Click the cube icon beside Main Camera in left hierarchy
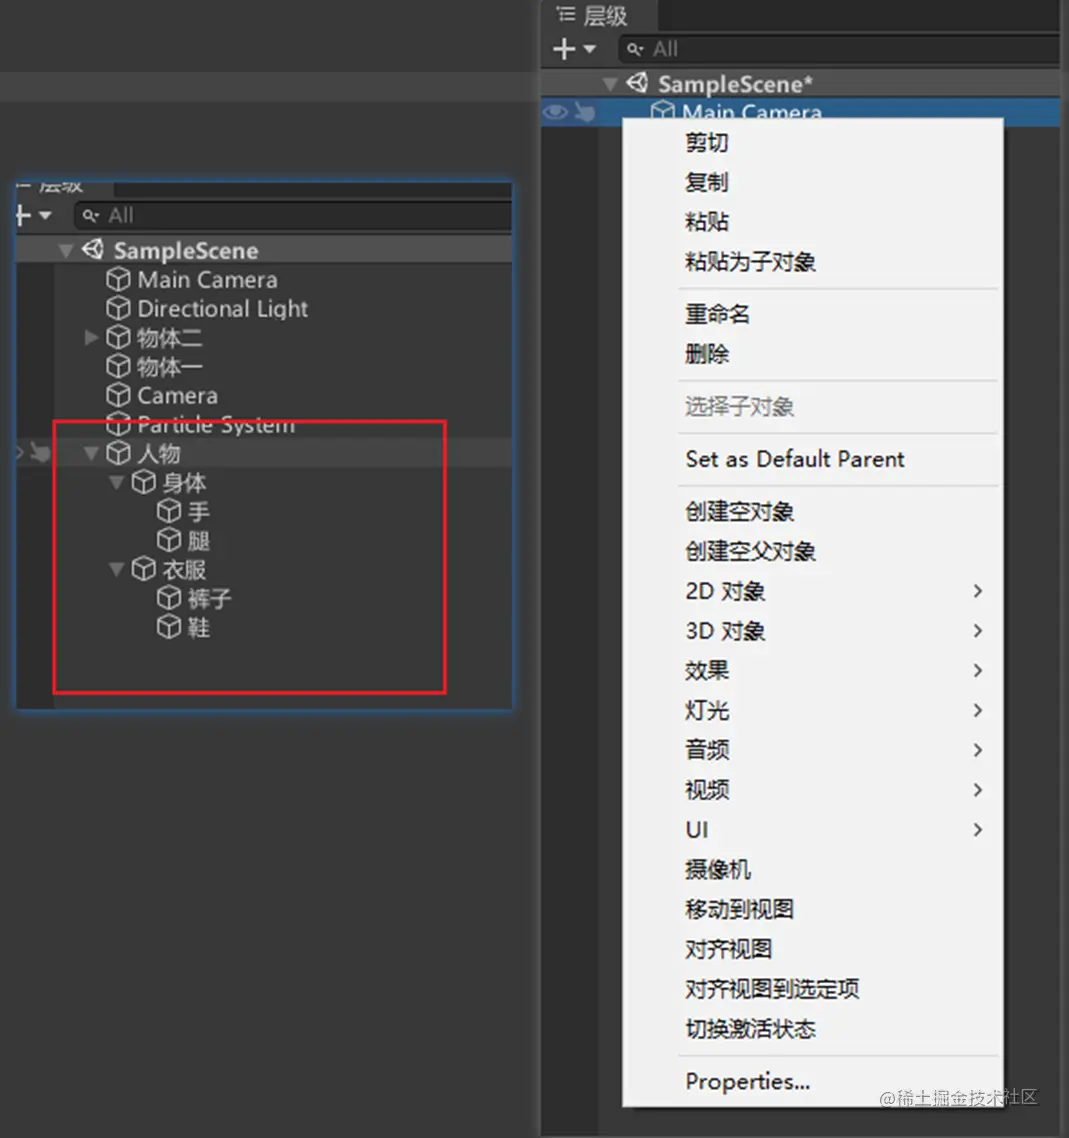Screen dimensions: 1069x1138 click(x=118, y=279)
